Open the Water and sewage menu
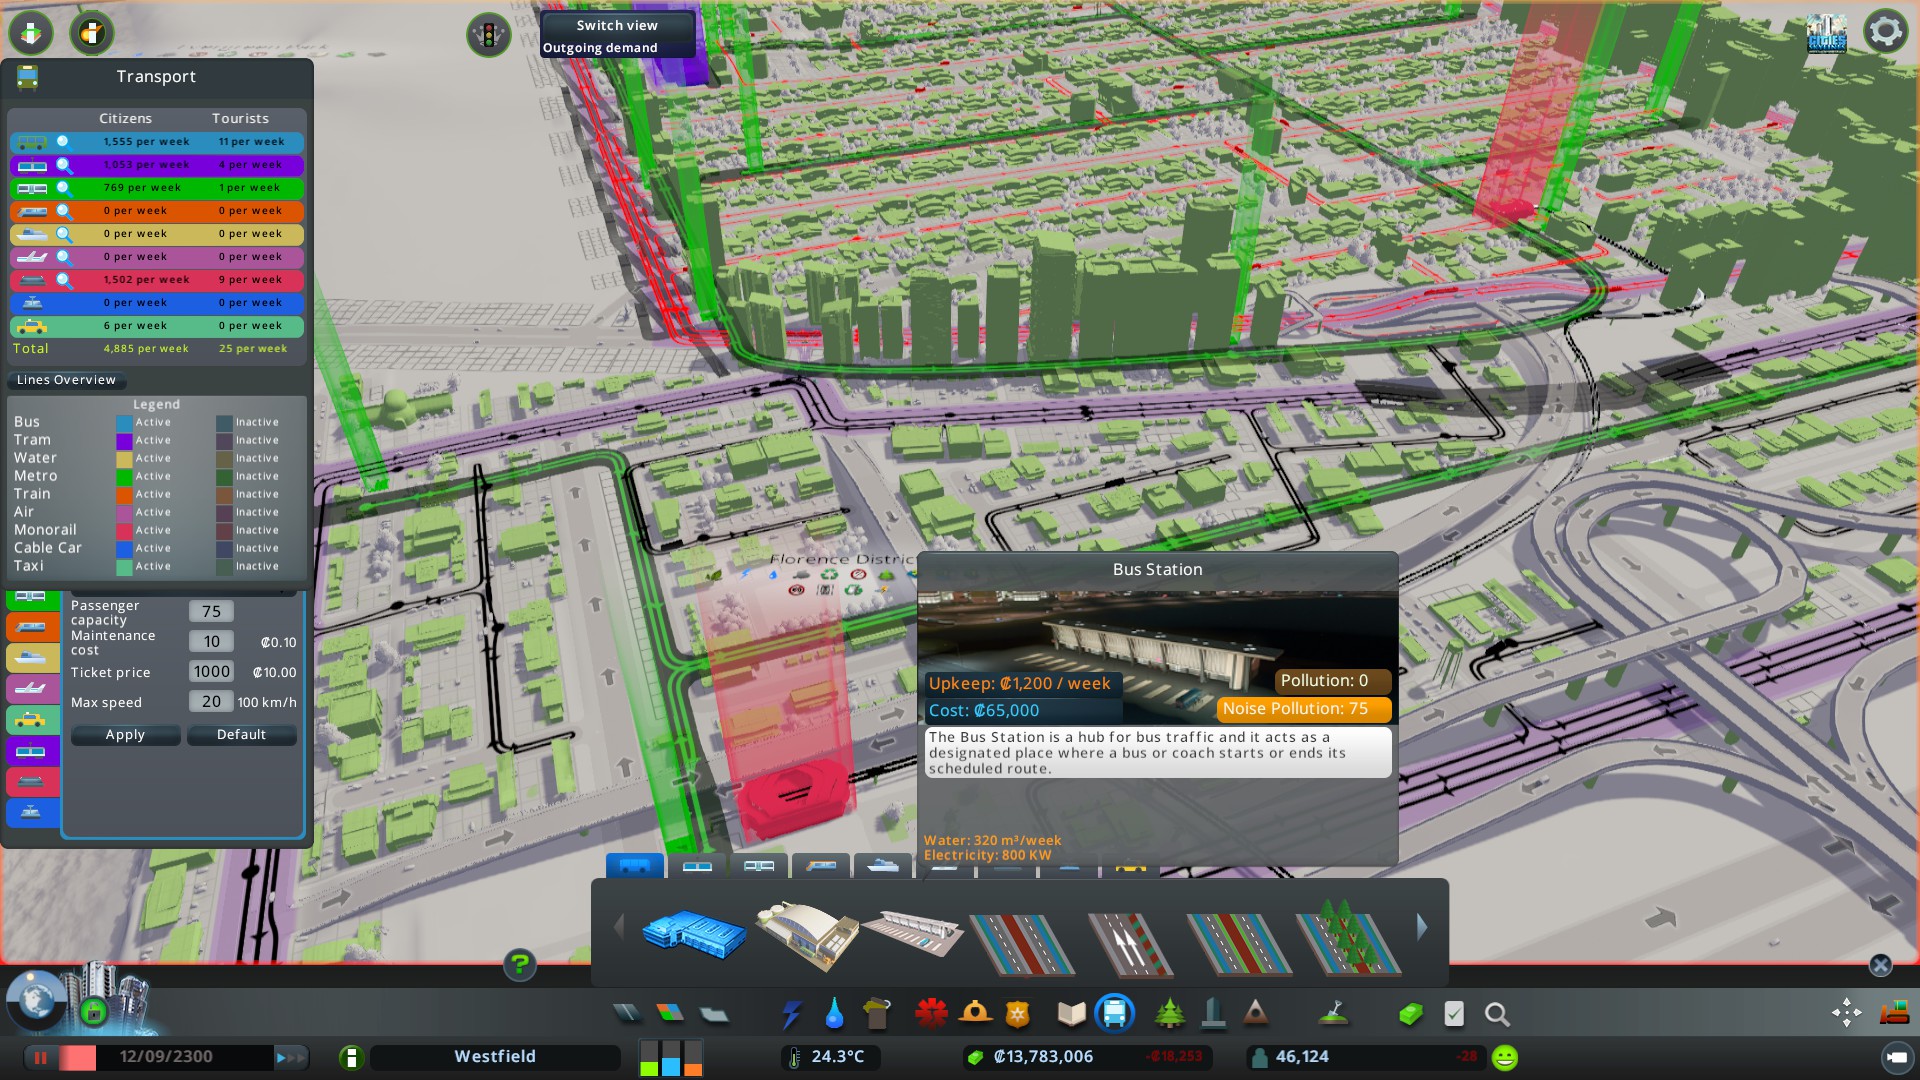The width and height of the screenshot is (1920, 1080). click(834, 1014)
